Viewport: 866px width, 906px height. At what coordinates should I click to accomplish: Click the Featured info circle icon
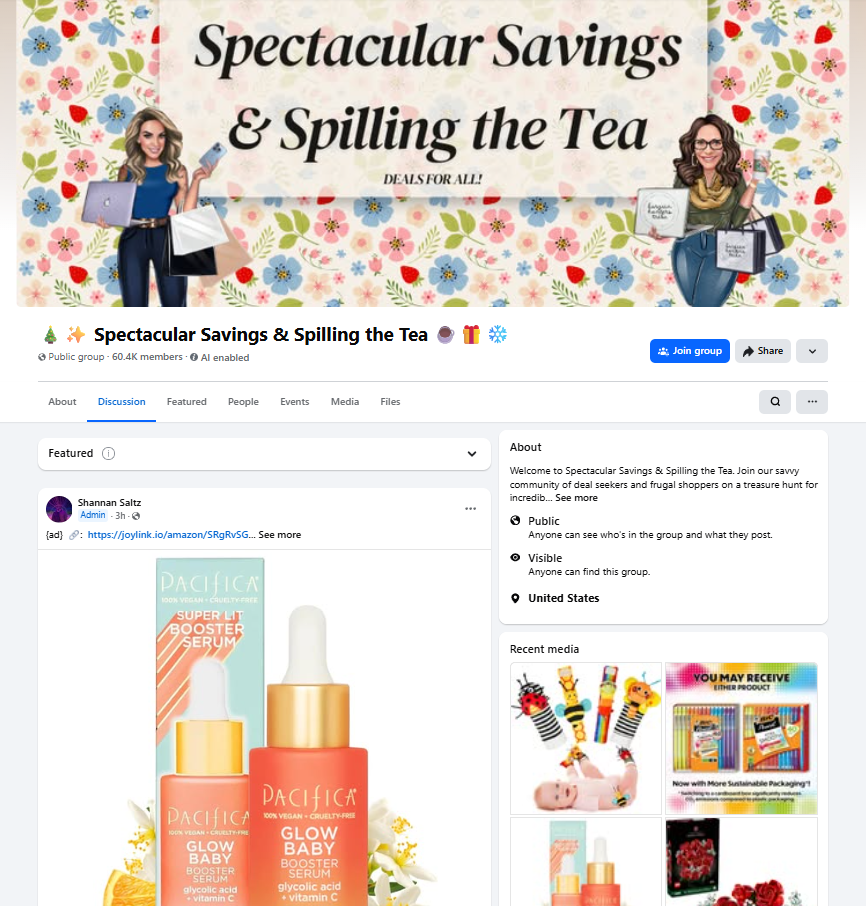click(x=108, y=454)
